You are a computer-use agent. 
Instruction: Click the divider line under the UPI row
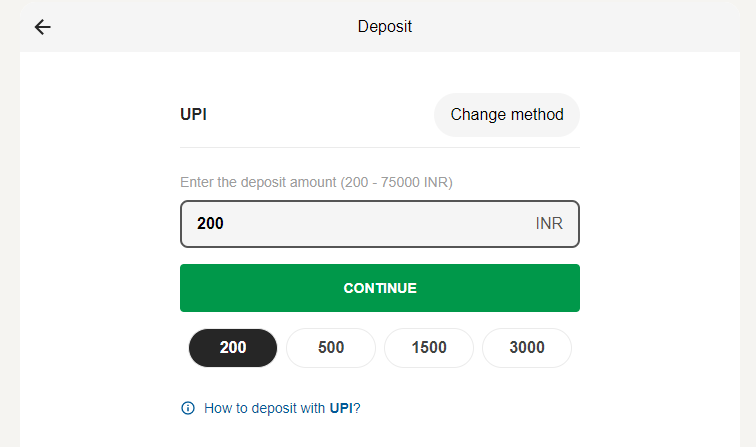pyautogui.click(x=380, y=148)
